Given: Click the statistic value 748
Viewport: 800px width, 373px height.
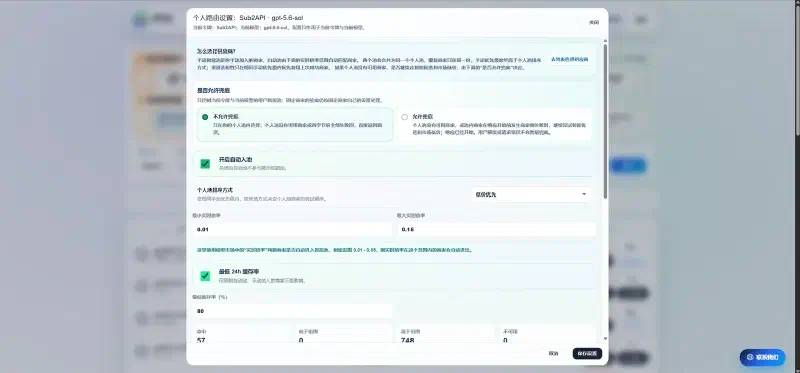Looking at the screenshot, I should point(408,340).
